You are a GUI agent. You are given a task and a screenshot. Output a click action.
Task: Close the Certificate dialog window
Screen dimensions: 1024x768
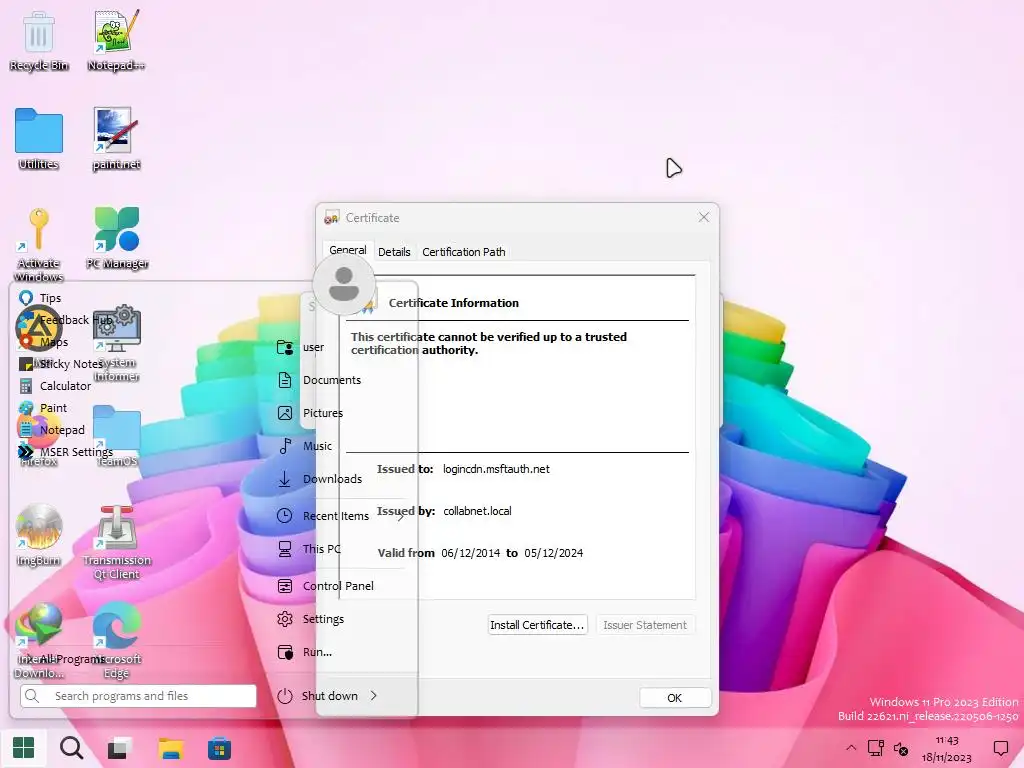coord(703,217)
